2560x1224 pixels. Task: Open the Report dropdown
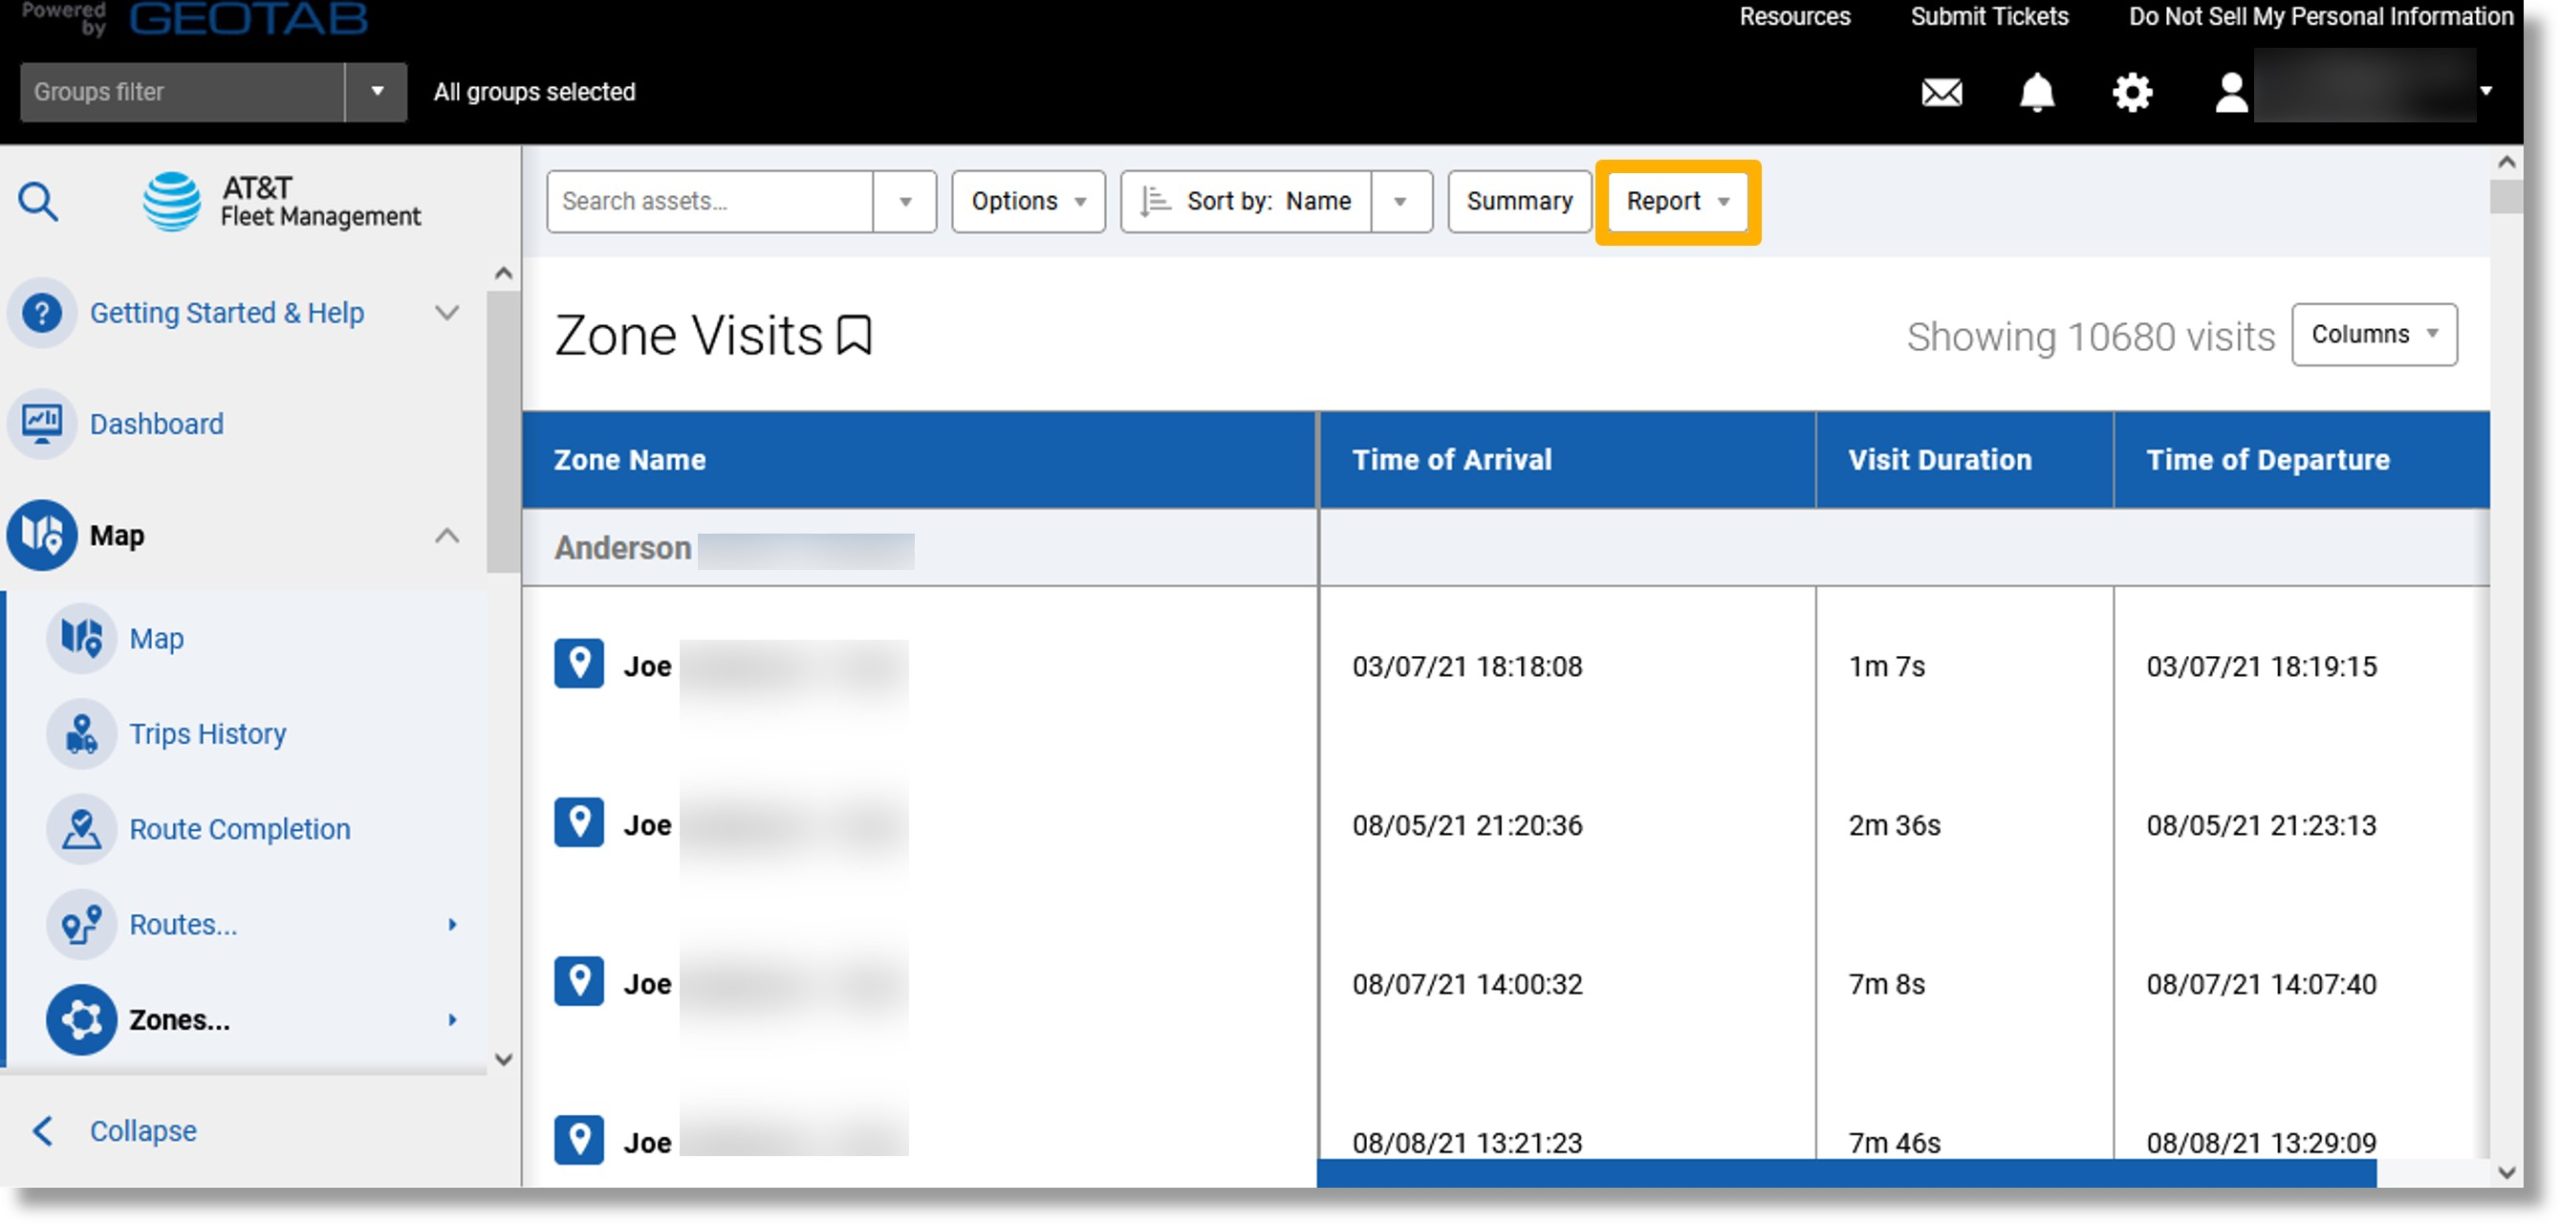pos(1677,202)
